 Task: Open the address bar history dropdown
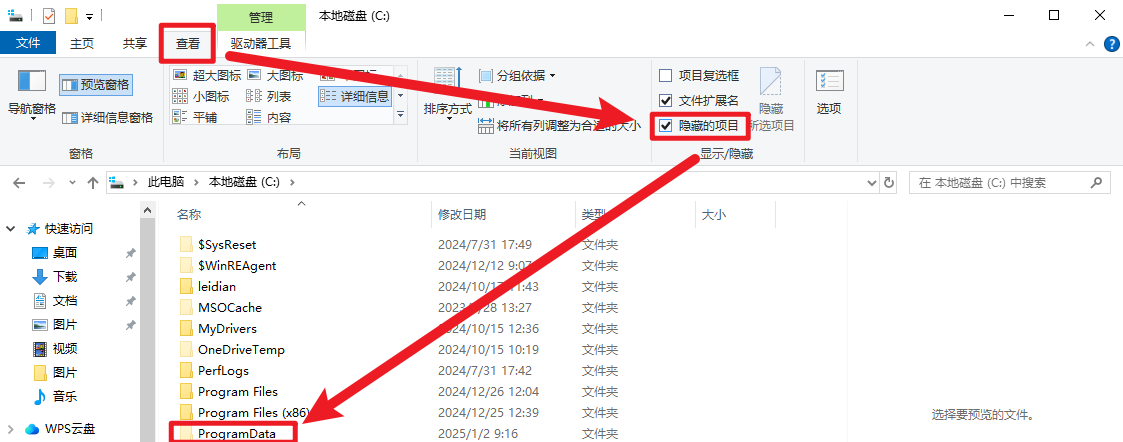(x=871, y=183)
